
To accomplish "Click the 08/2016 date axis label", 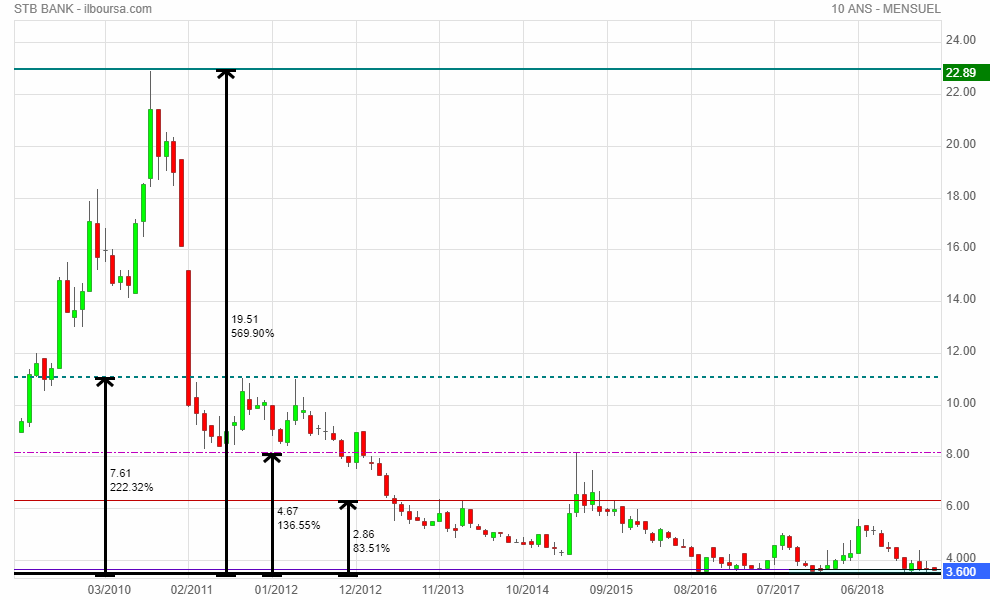I will [x=695, y=590].
